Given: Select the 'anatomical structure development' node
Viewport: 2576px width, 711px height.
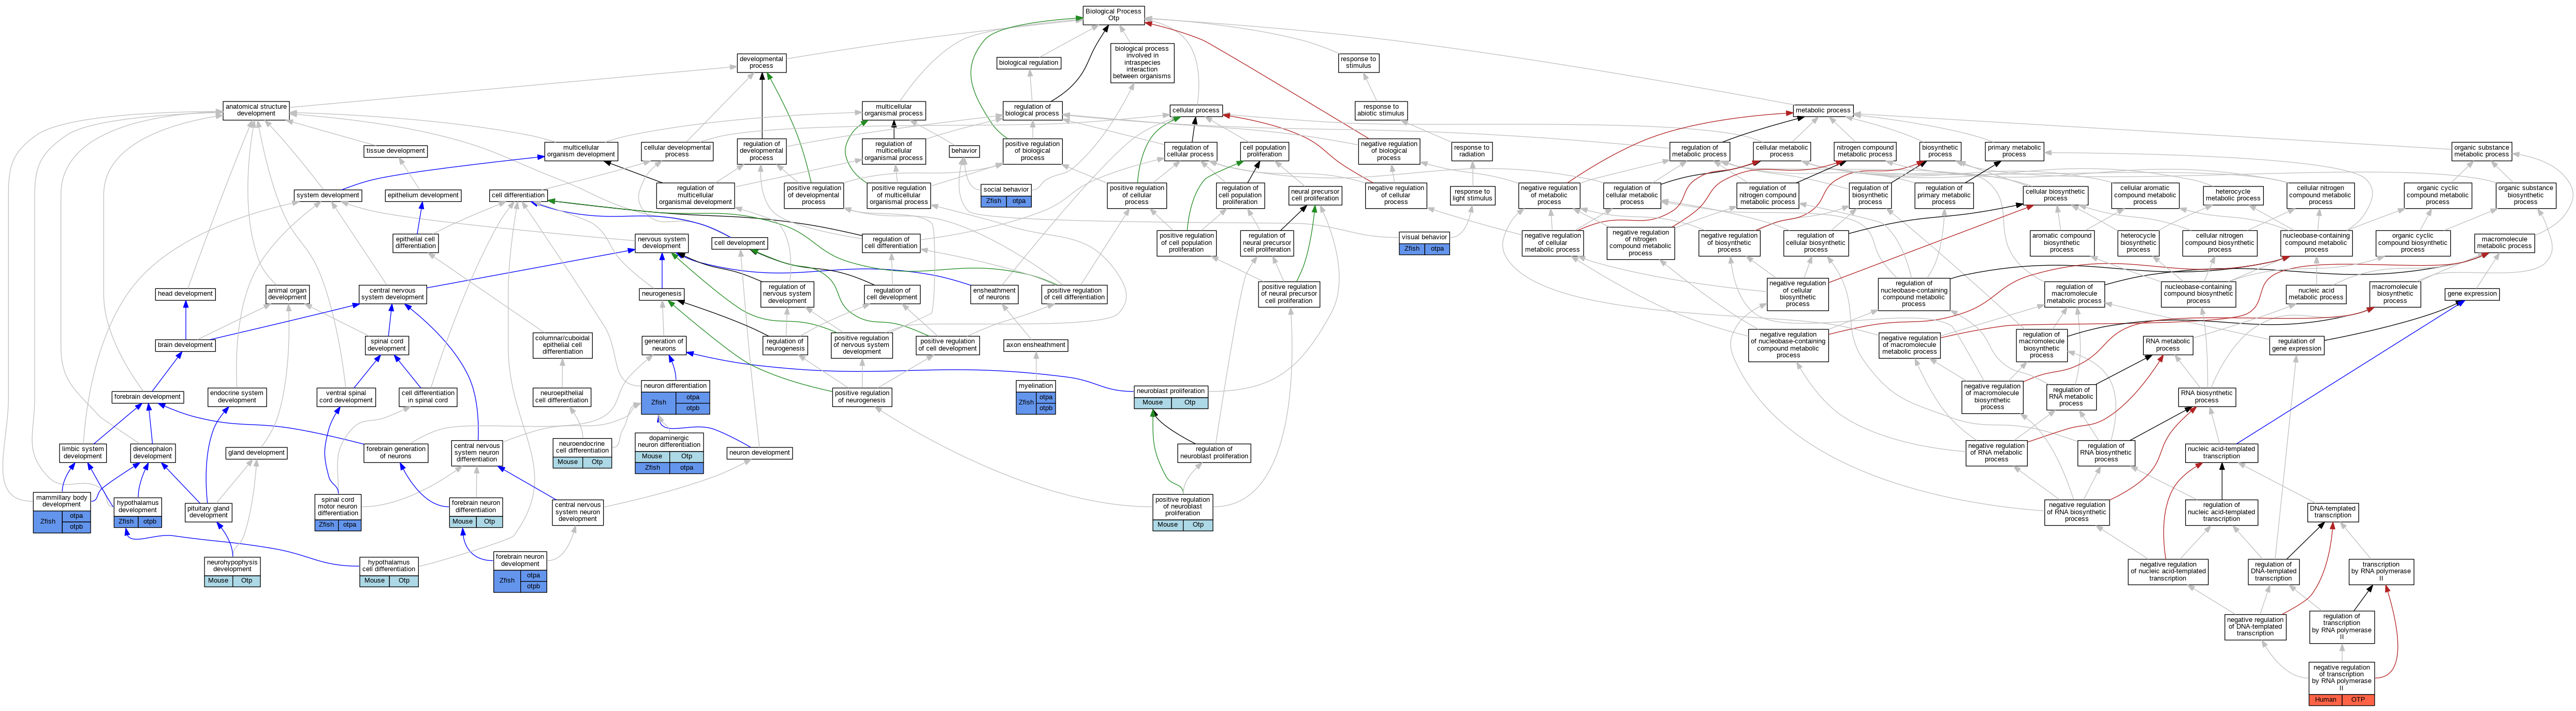Looking at the screenshot, I should 256,110.
